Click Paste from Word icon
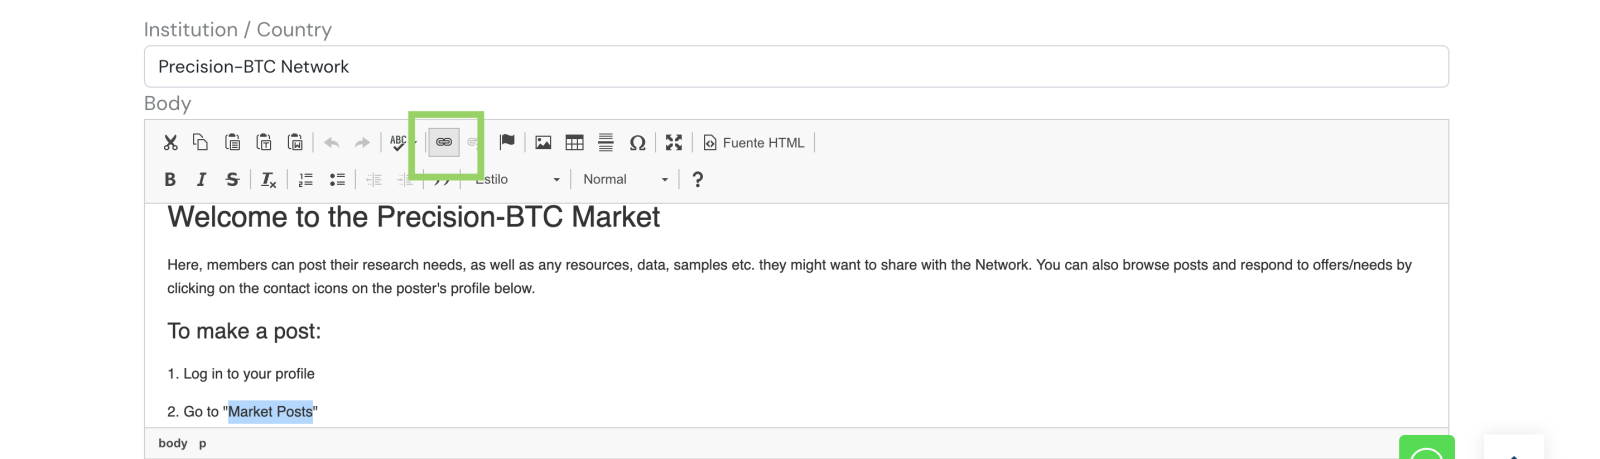This screenshot has height=459, width=1600. pyautogui.click(x=295, y=143)
